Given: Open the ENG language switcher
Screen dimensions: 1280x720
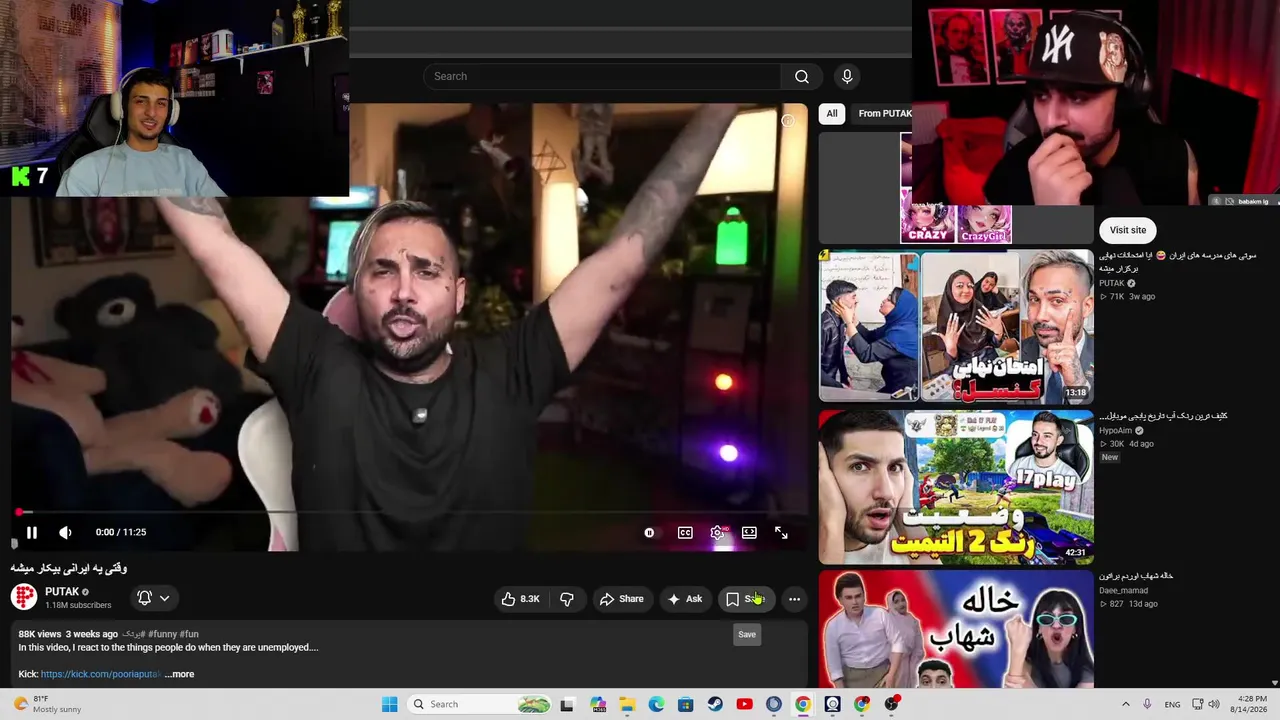Looking at the screenshot, I should (1172, 704).
